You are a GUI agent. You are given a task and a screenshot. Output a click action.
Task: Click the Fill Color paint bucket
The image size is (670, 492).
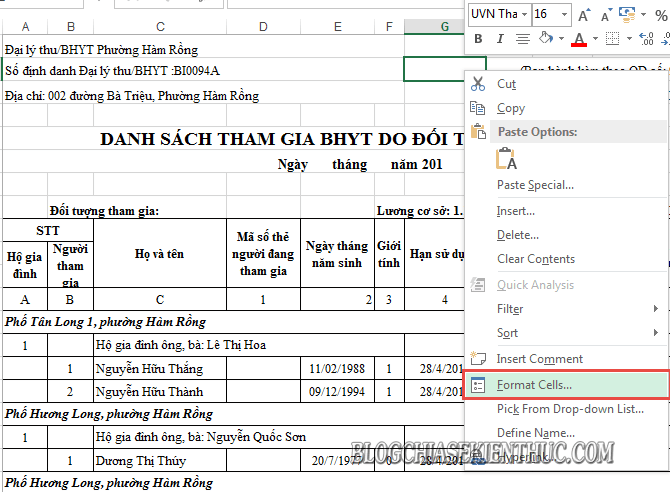545,38
